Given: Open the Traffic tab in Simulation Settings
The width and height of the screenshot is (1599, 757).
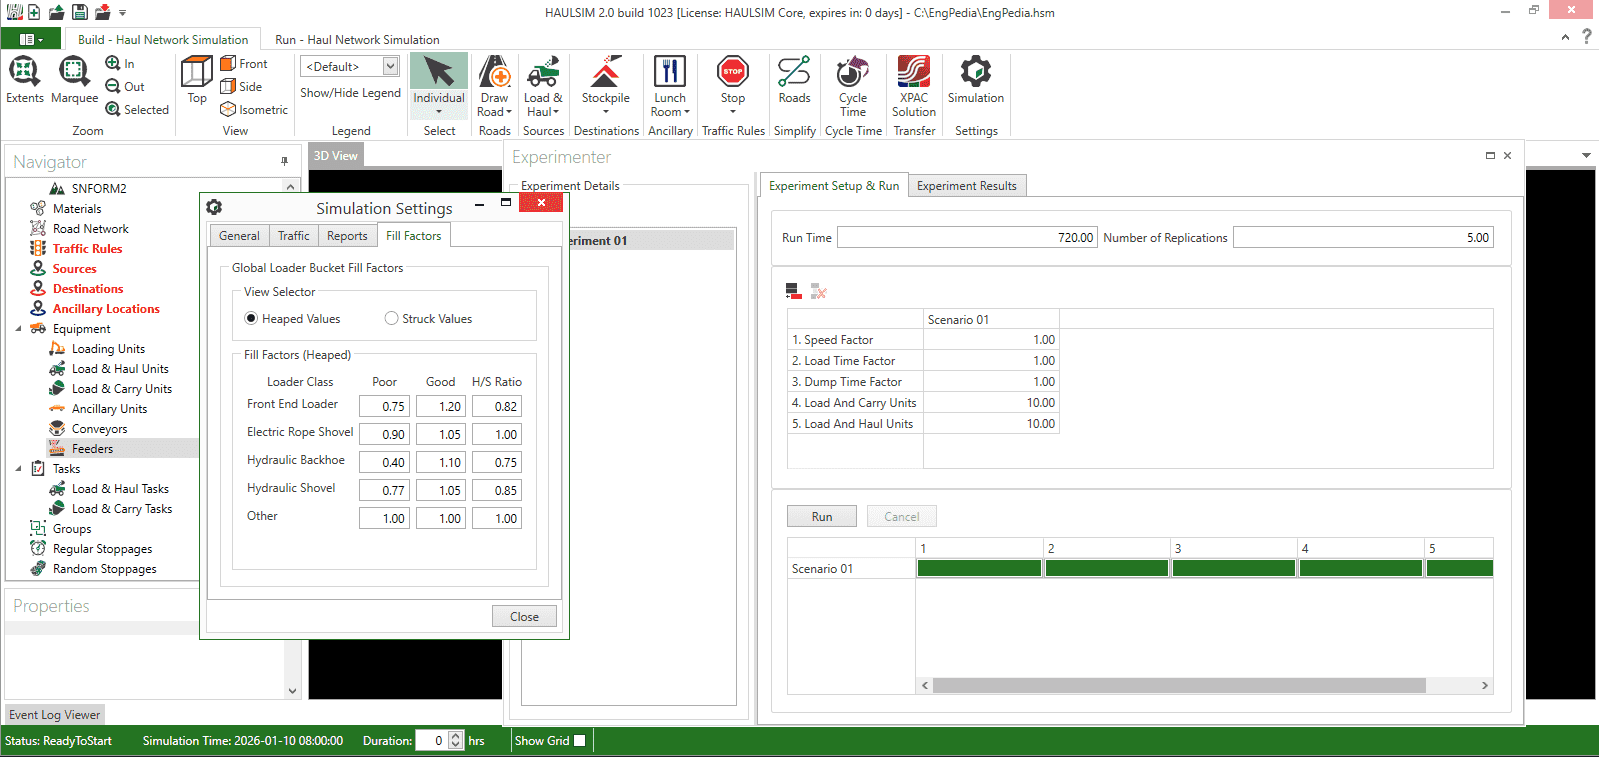Looking at the screenshot, I should 293,236.
